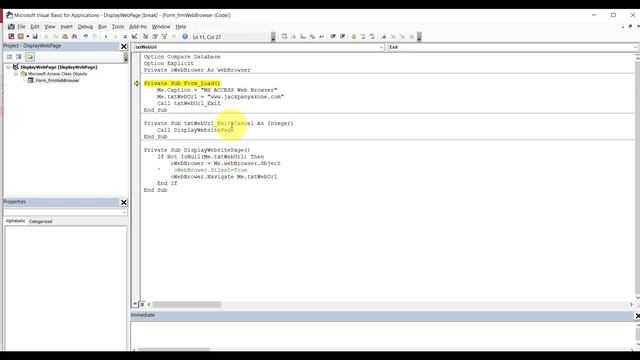Select Form_frmWebBrowser in project tree
Viewport: 640px width, 360px height.
57,80
